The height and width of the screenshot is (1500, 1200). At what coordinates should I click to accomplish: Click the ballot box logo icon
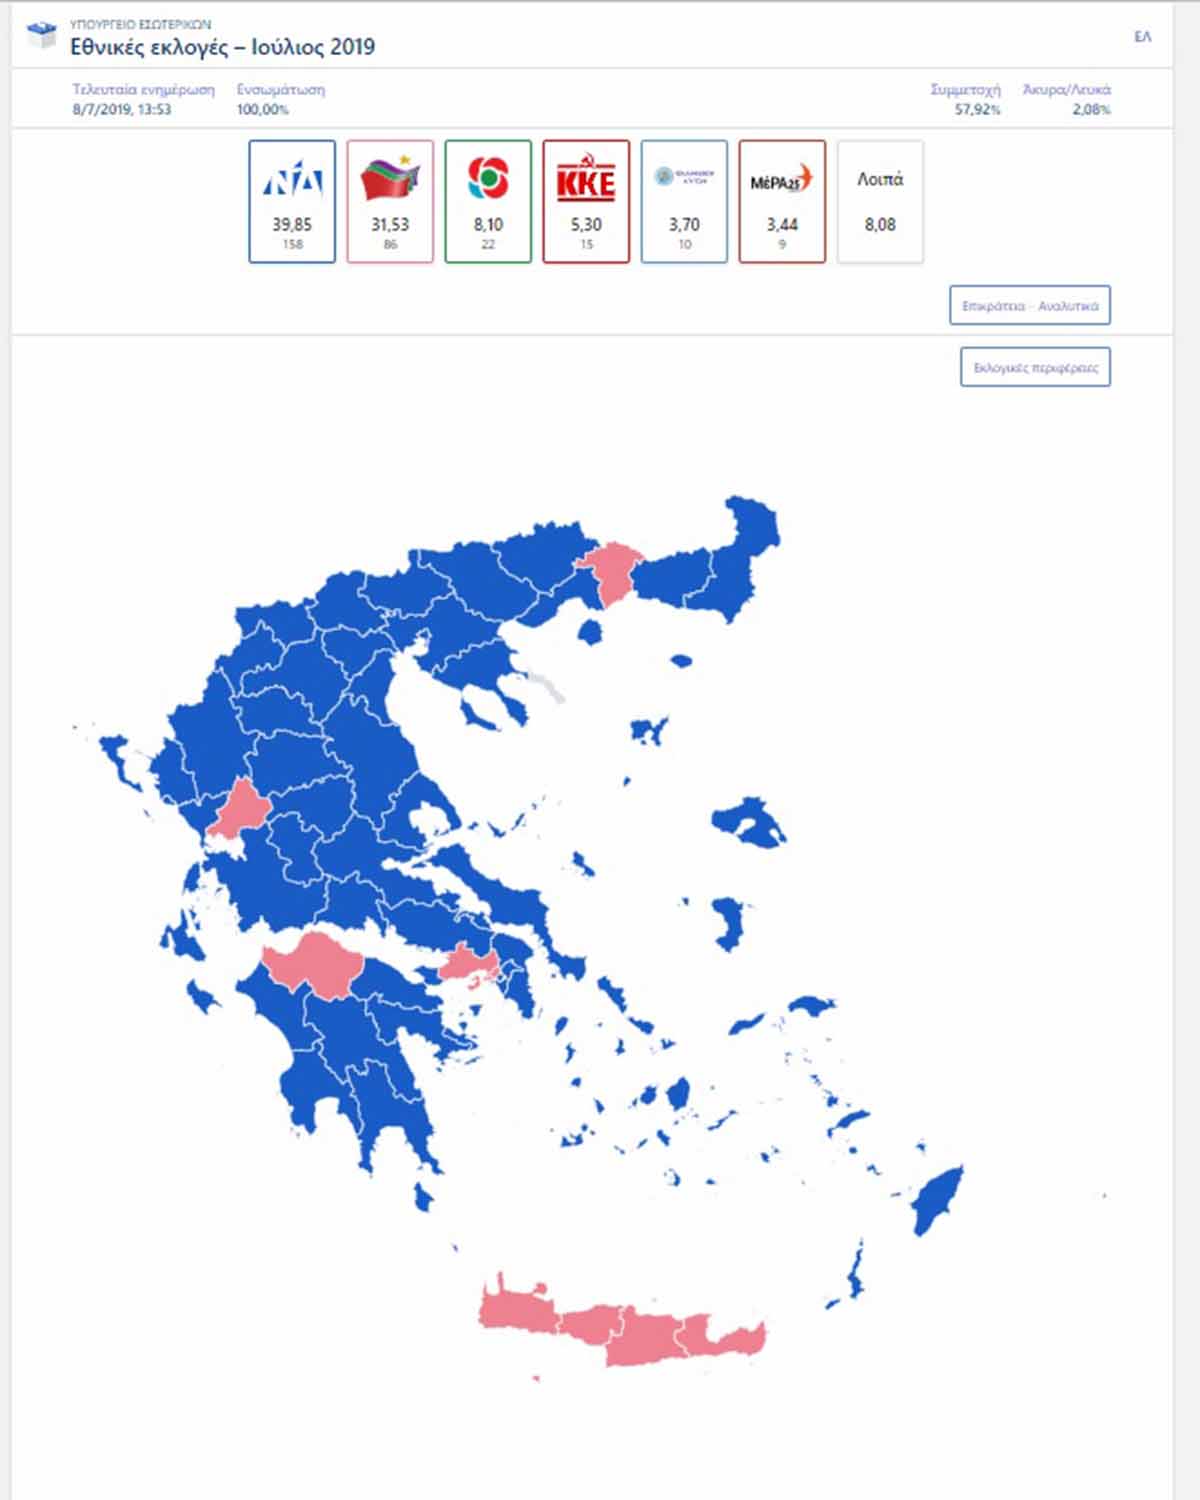click(x=42, y=37)
